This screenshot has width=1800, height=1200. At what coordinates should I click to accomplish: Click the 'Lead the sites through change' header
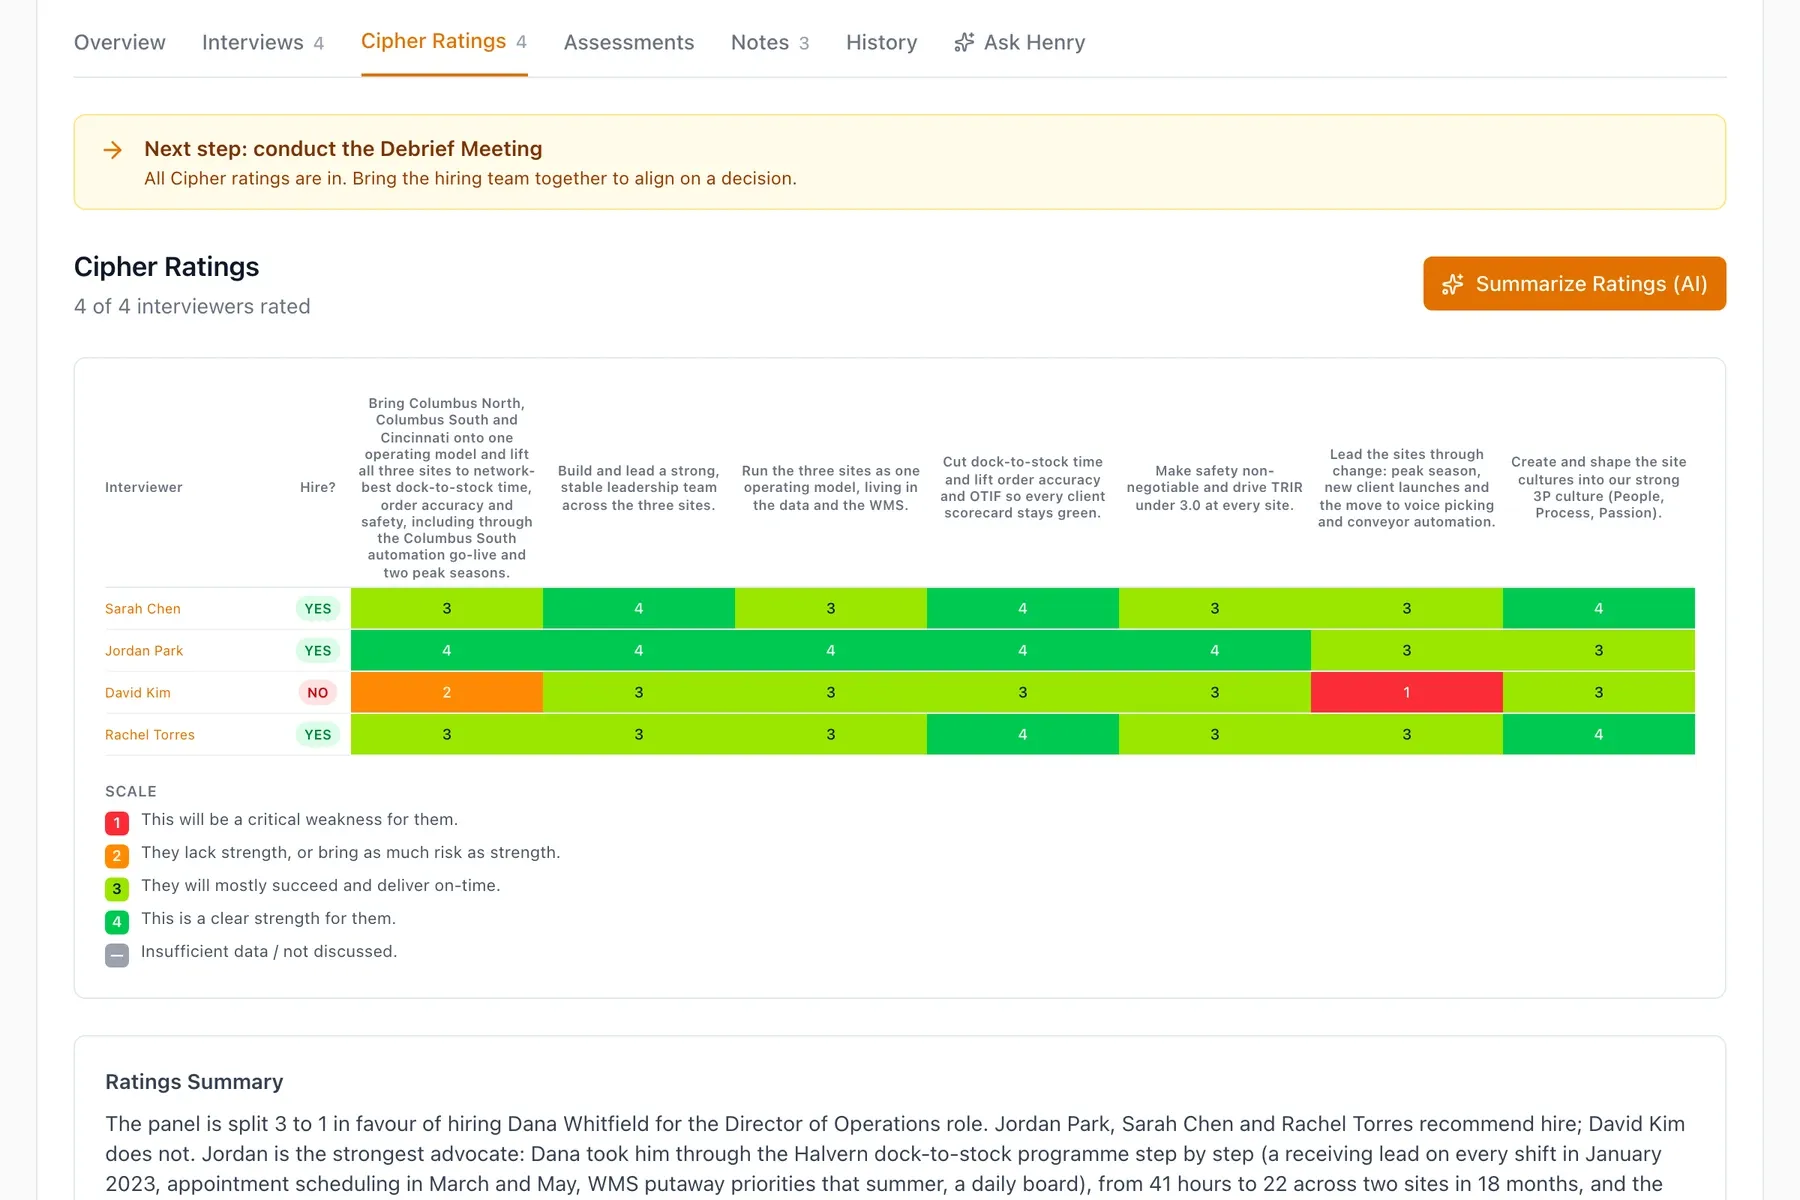pos(1407,488)
